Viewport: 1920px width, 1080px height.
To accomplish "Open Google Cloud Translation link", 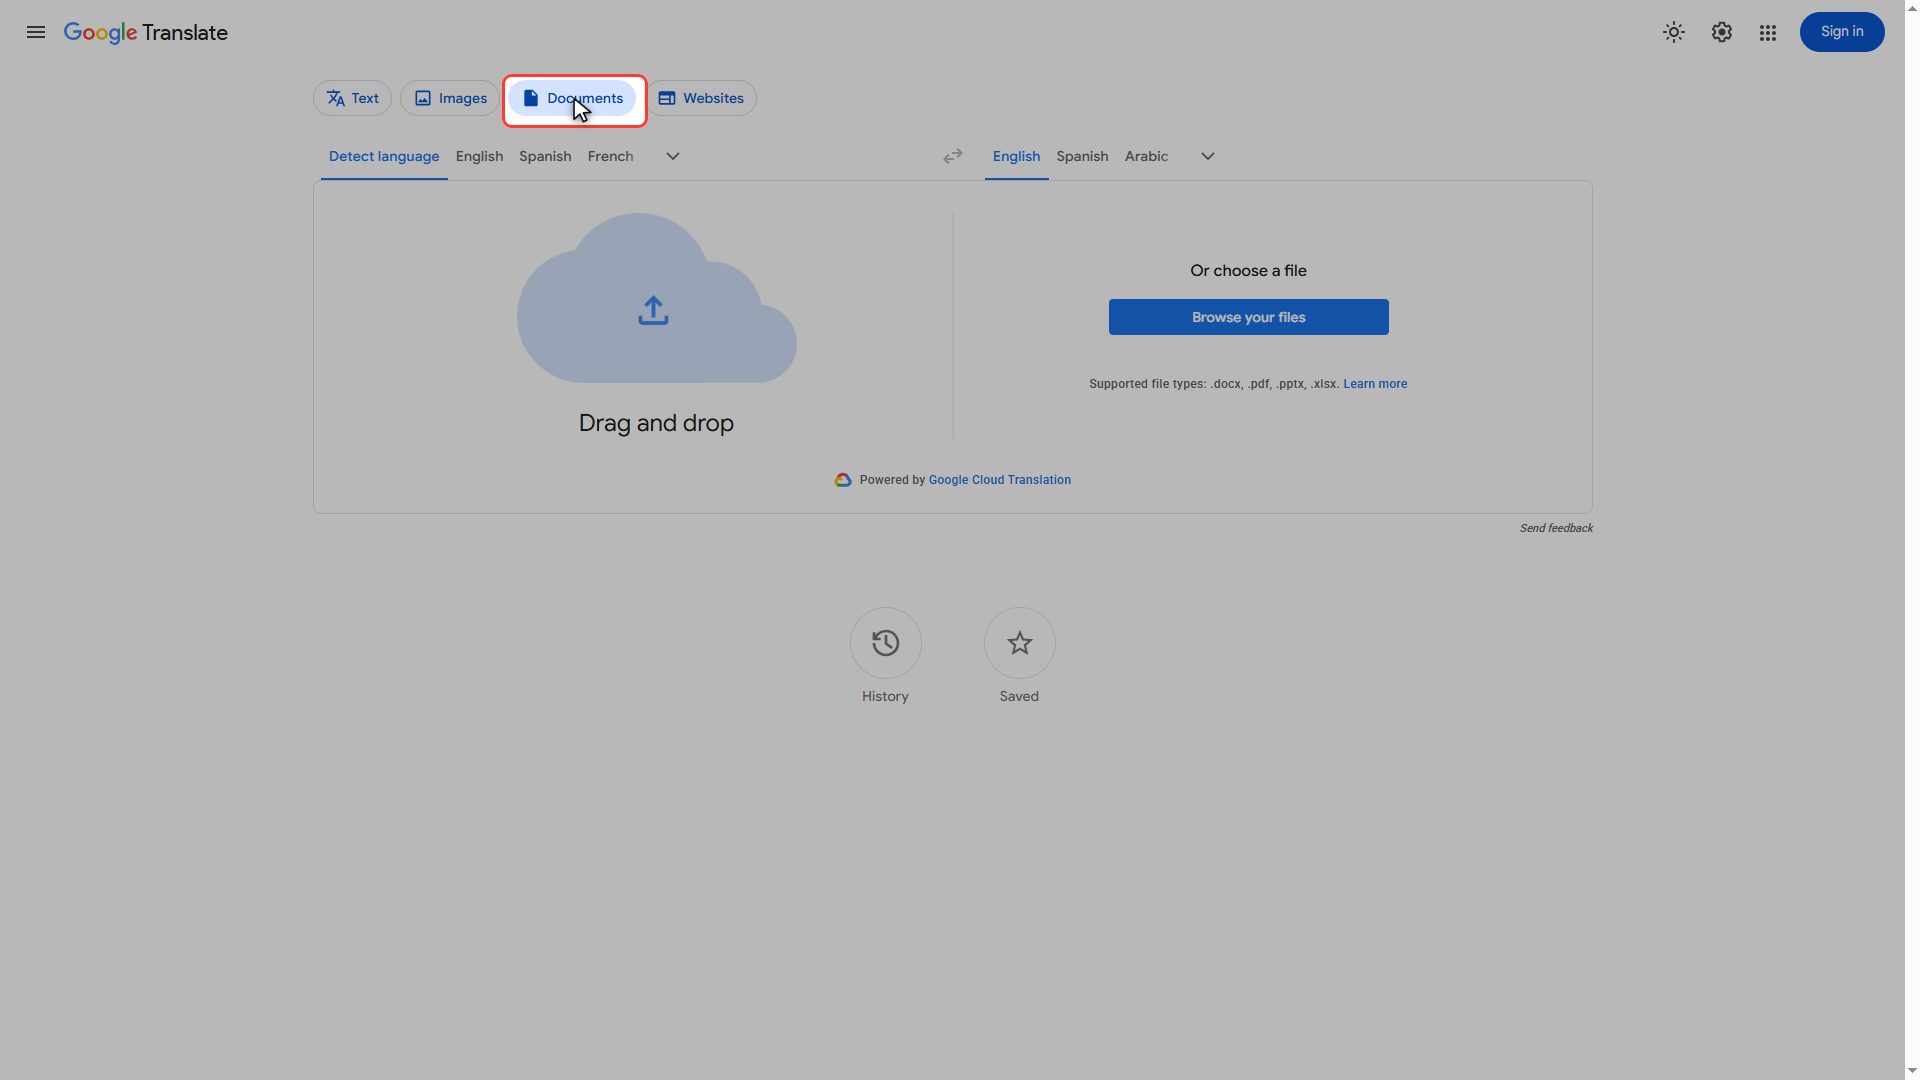I will point(1000,480).
